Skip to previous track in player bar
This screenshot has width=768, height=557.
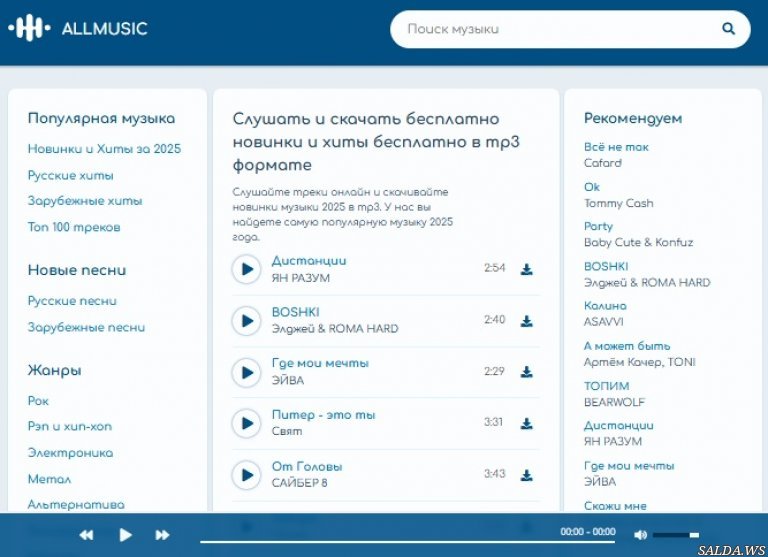click(x=86, y=535)
